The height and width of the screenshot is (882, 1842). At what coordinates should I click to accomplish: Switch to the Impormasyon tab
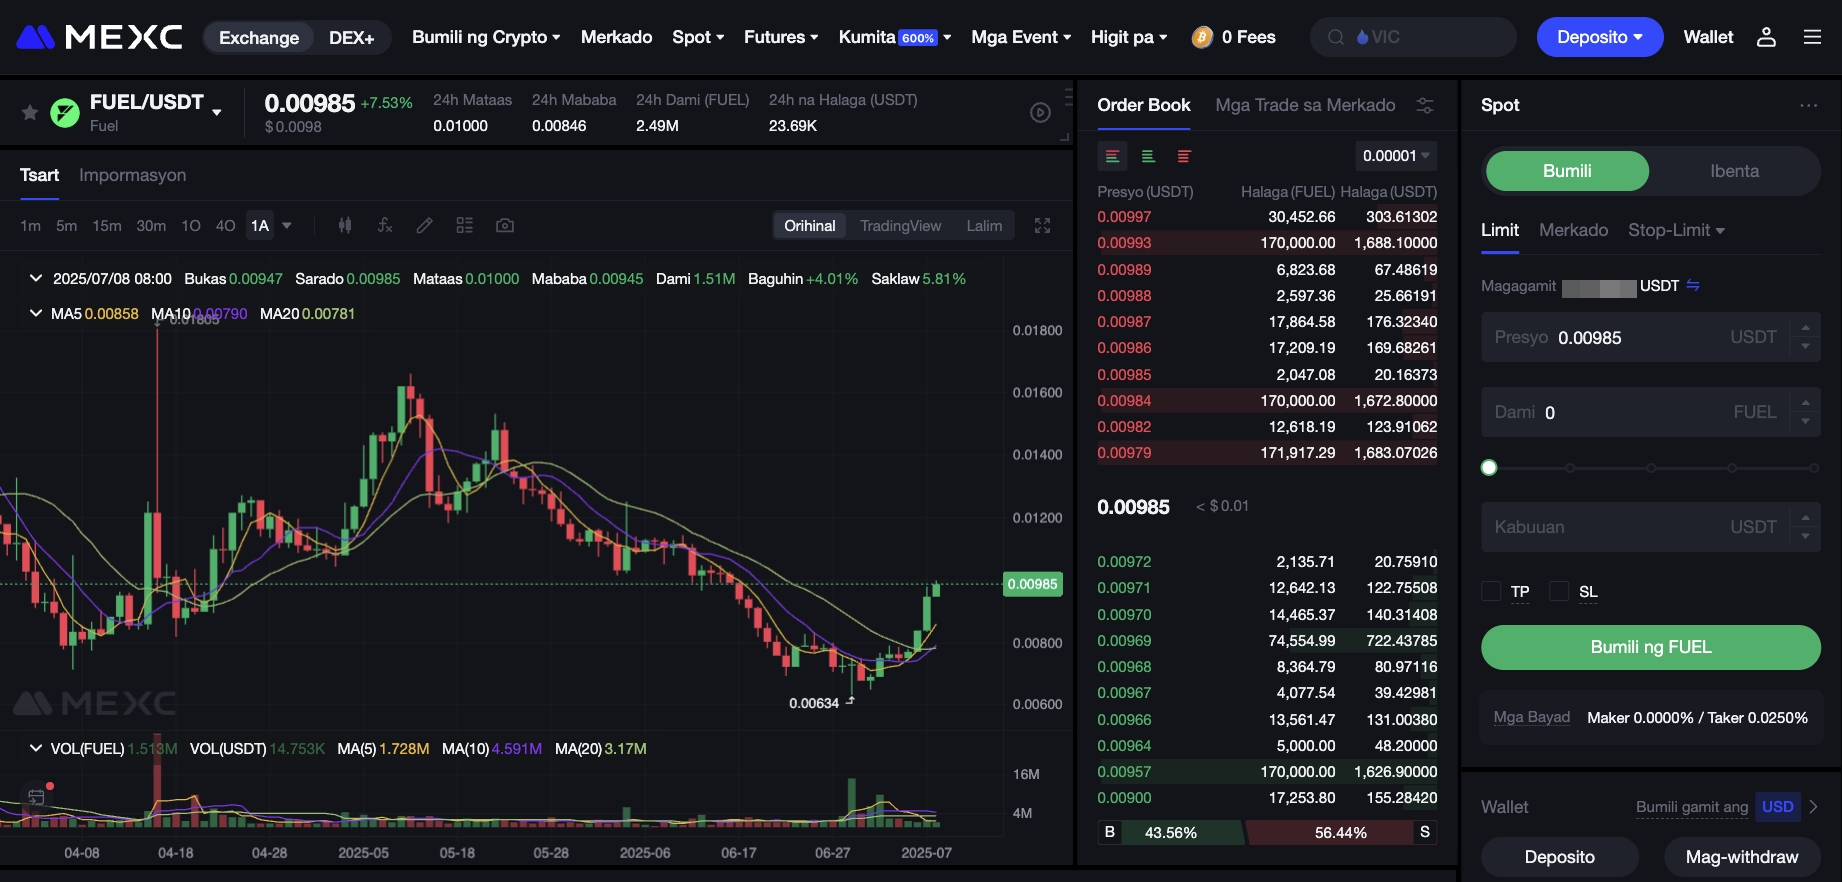[132, 175]
